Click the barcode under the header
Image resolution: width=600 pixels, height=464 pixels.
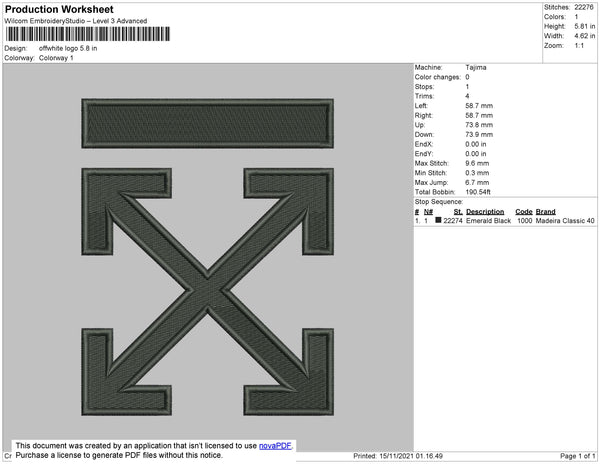point(88,34)
